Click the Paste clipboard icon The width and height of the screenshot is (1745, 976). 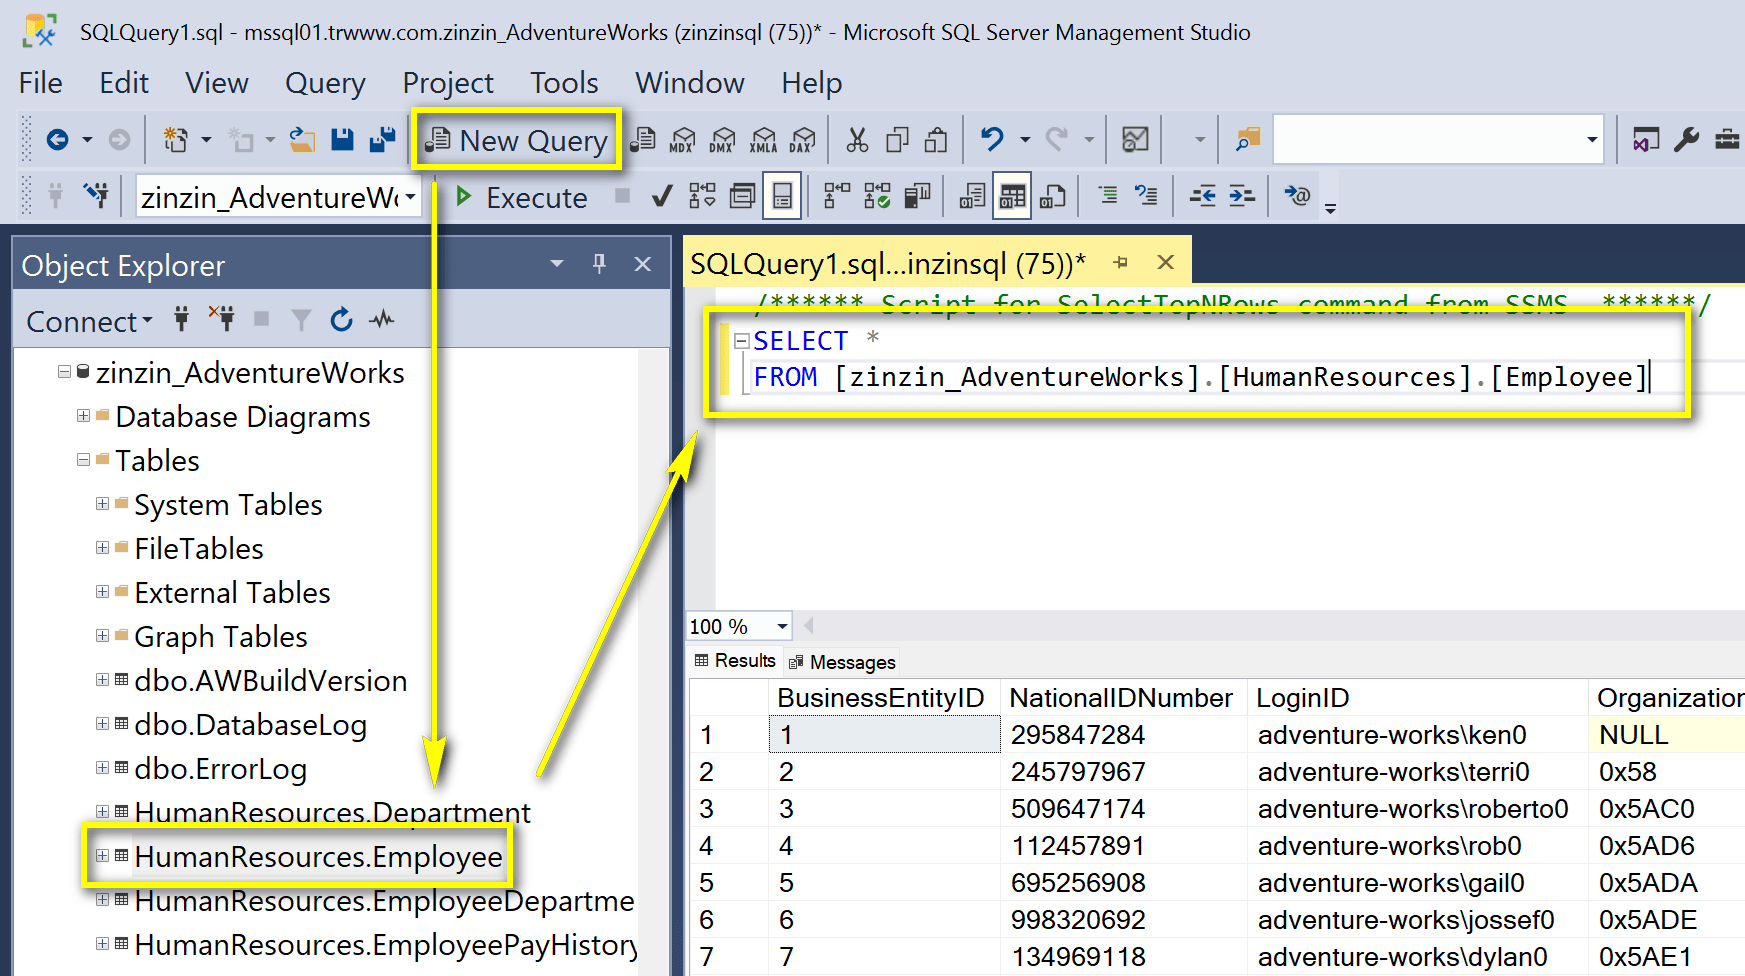pos(936,140)
